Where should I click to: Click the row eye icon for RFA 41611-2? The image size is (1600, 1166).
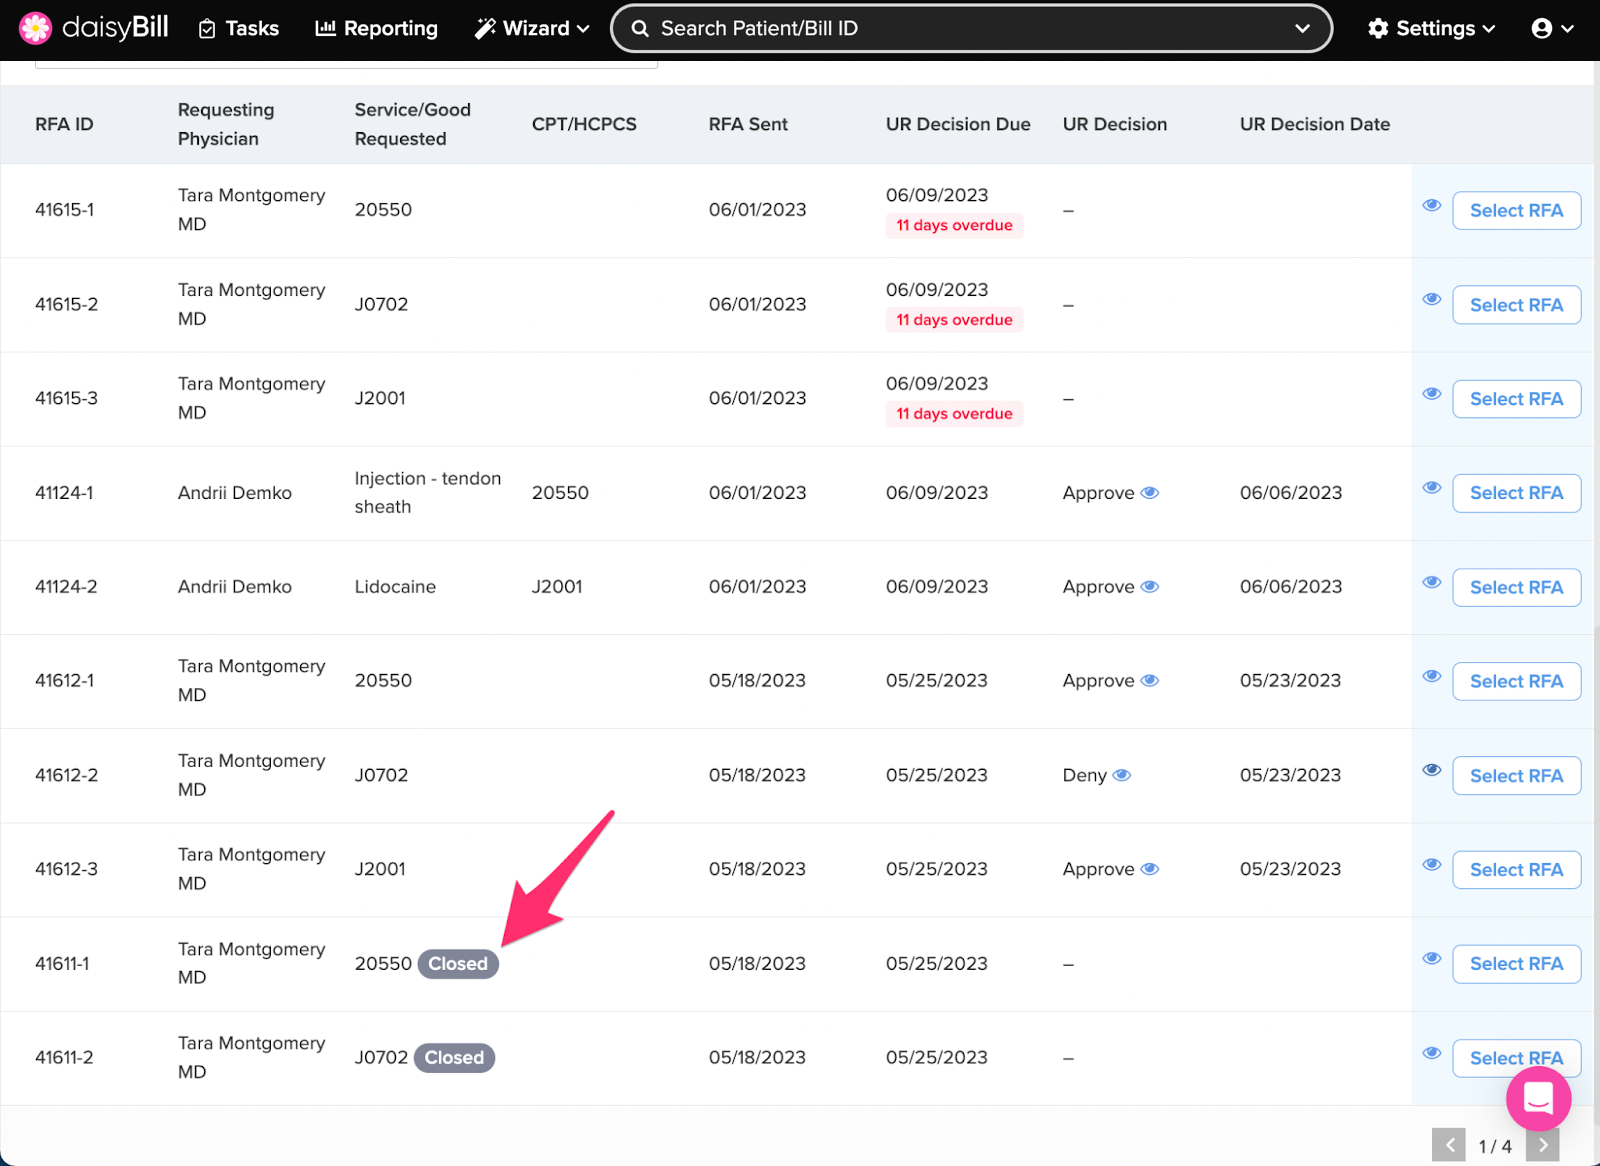[x=1432, y=1052]
